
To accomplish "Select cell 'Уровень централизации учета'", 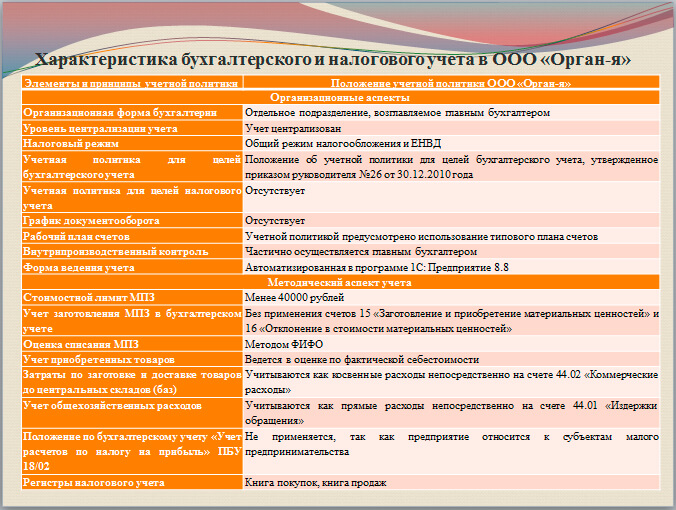I will pos(132,128).
